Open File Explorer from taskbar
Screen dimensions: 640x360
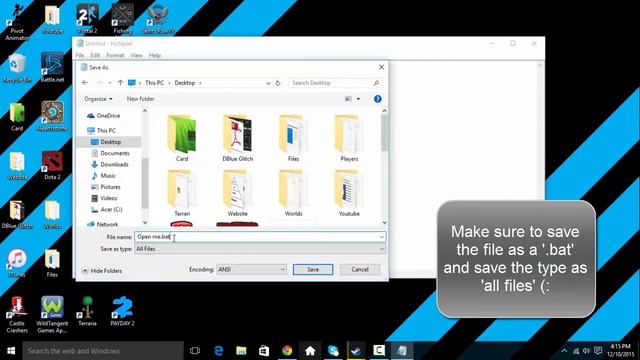tap(241, 351)
